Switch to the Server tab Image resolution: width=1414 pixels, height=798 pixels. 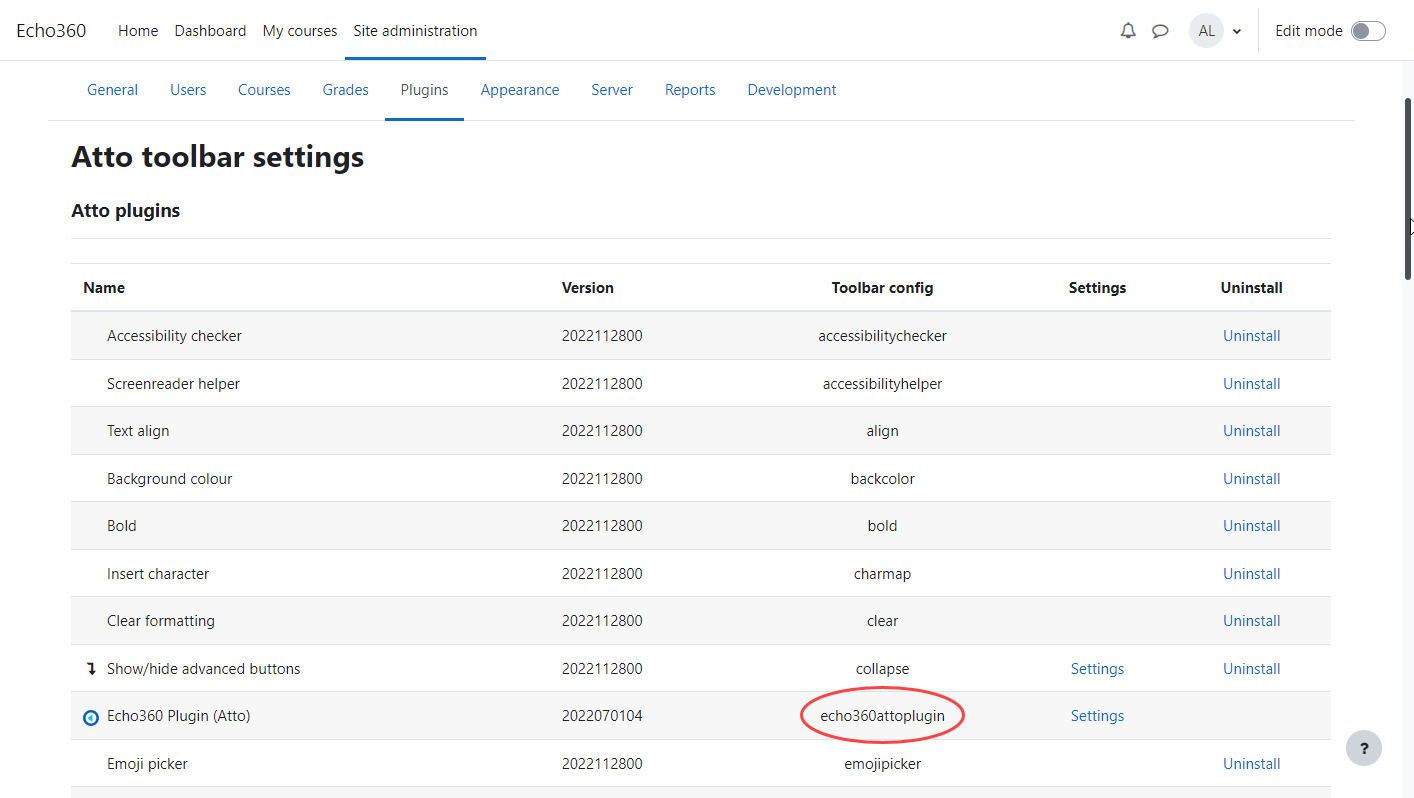(x=612, y=90)
